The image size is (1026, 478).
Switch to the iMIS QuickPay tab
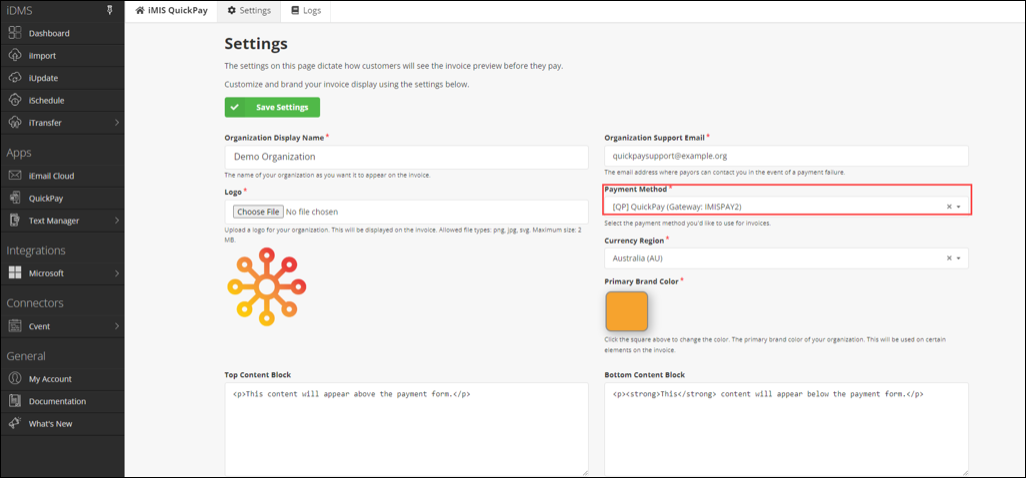coord(170,11)
